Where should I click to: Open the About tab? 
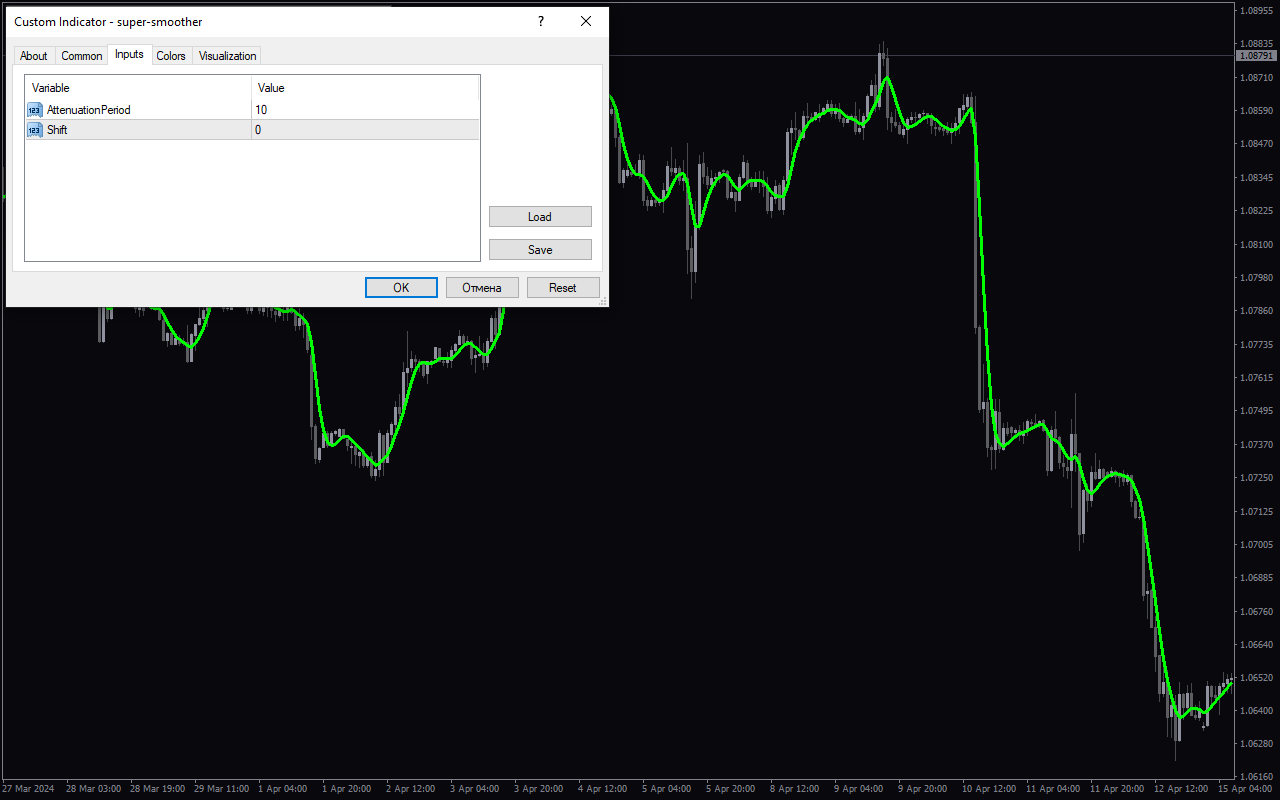click(33, 56)
